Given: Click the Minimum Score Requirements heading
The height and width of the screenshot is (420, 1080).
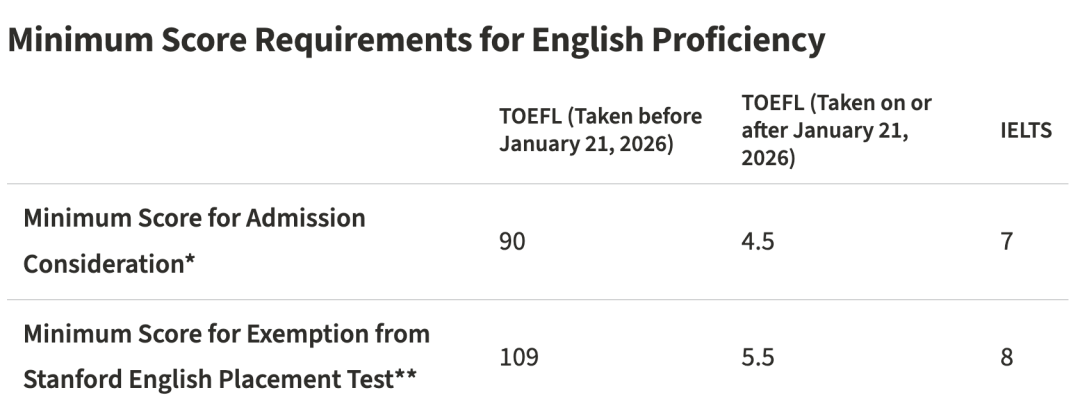Looking at the screenshot, I should (417, 40).
